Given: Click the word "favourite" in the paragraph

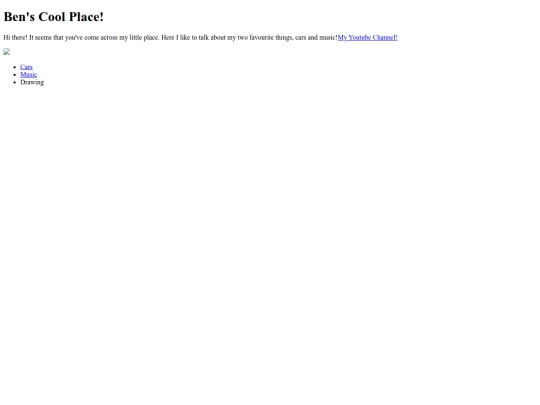Looking at the screenshot, I should click(x=261, y=38).
